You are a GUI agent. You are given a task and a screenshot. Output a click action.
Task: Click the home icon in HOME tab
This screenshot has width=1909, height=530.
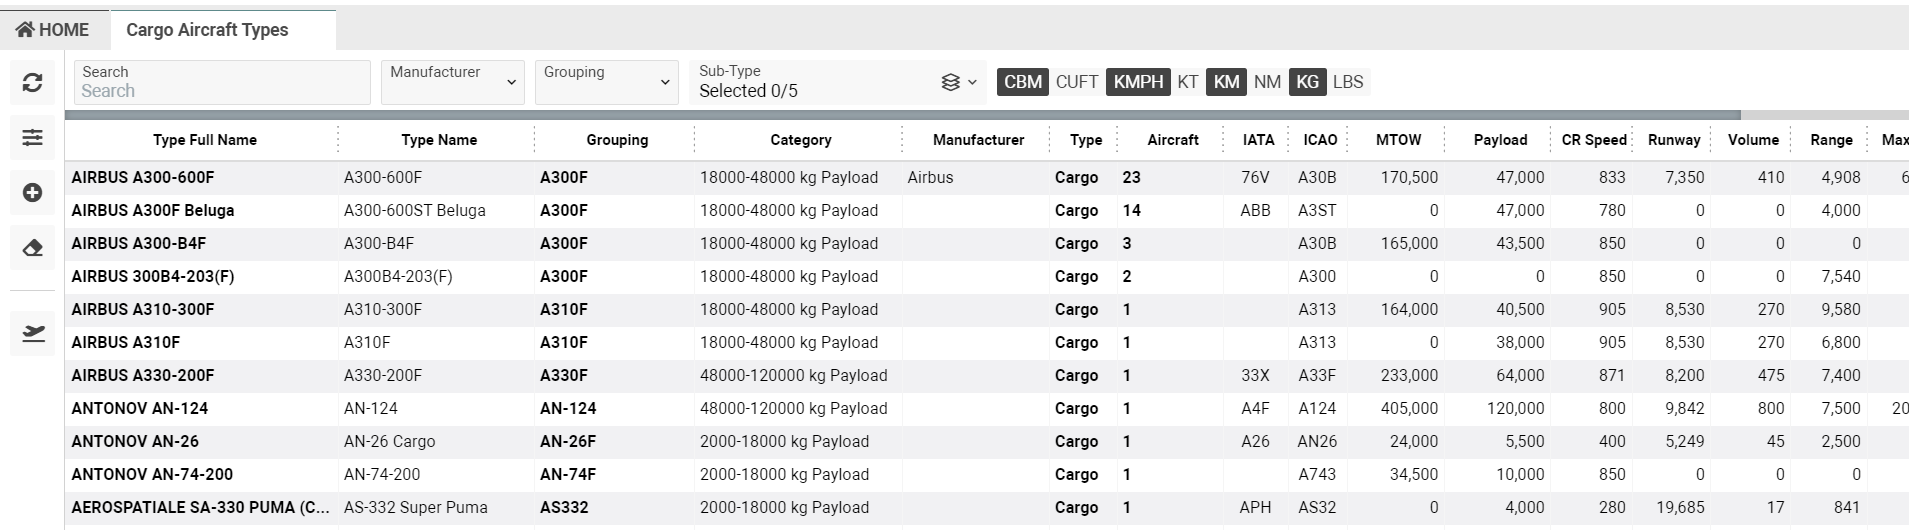(26, 30)
